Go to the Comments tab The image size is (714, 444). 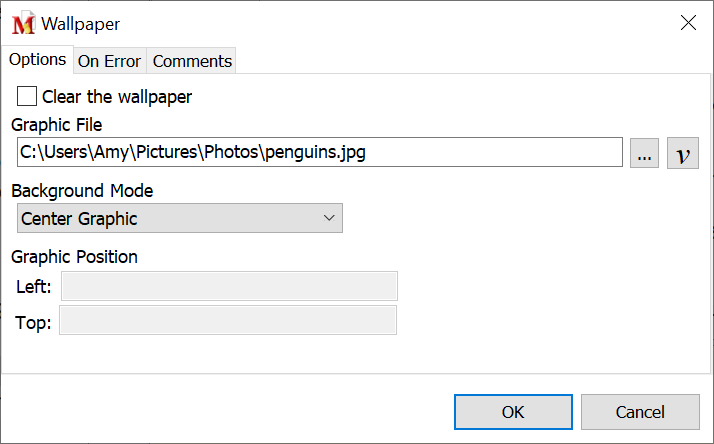click(x=192, y=61)
